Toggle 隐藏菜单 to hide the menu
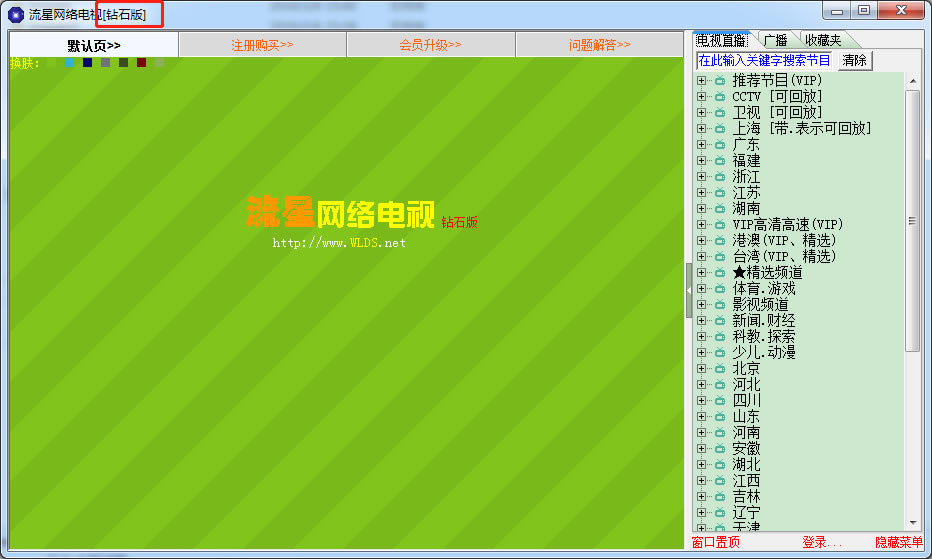The height and width of the screenshot is (559, 932). pos(899,542)
